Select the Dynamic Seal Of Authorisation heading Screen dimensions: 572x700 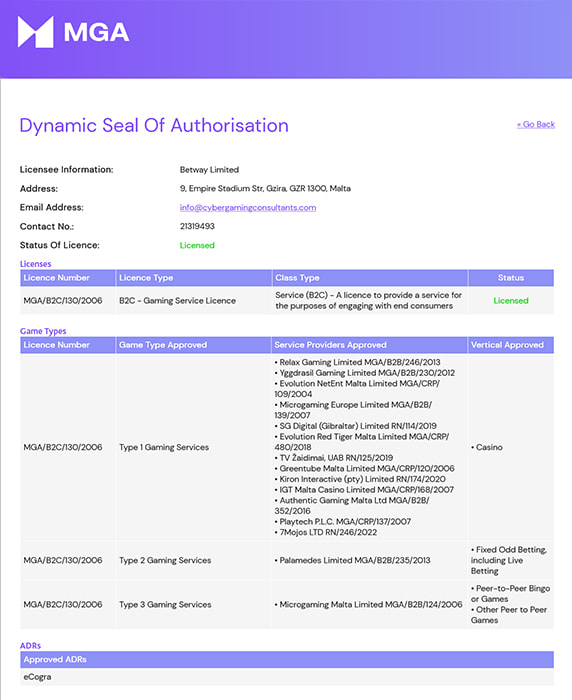click(154, 125)
